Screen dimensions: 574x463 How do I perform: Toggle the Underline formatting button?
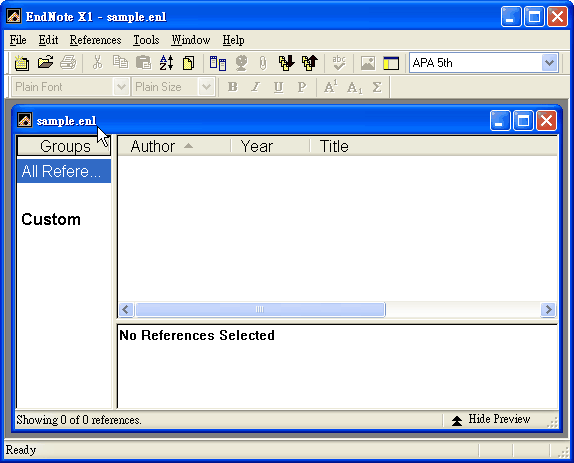[279, 87]
